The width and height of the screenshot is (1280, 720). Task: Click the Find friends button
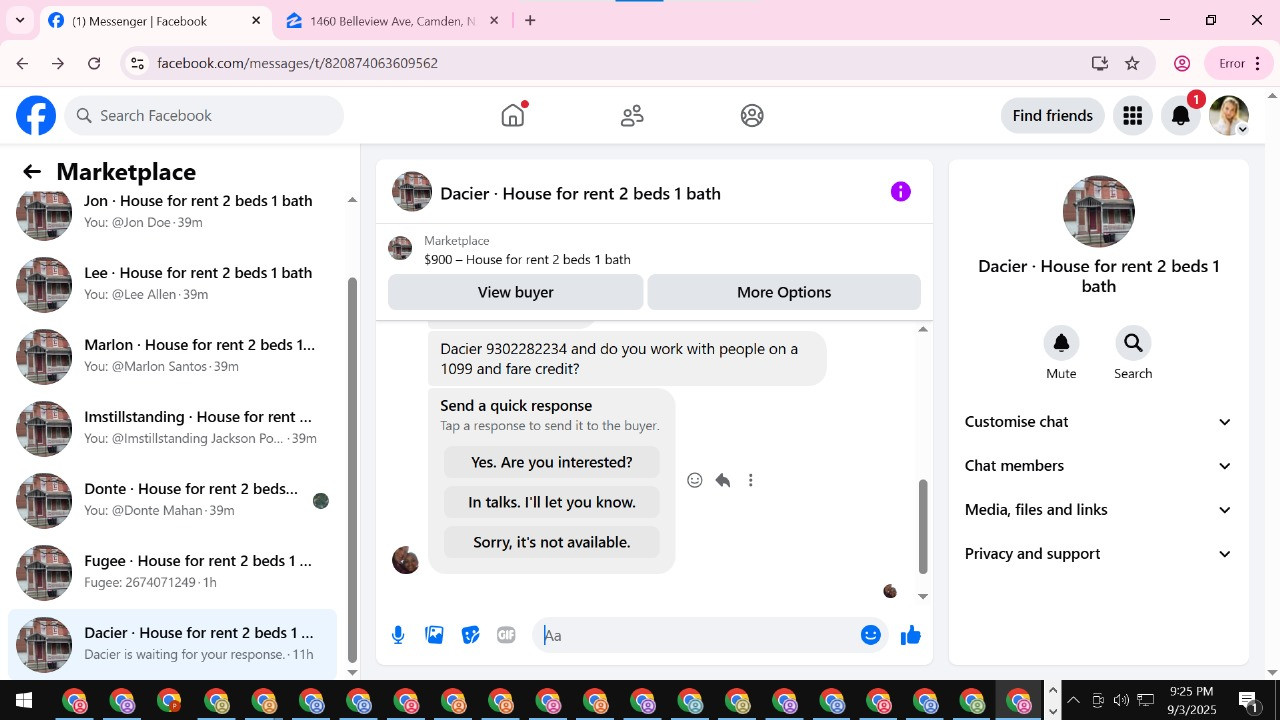1053,116
